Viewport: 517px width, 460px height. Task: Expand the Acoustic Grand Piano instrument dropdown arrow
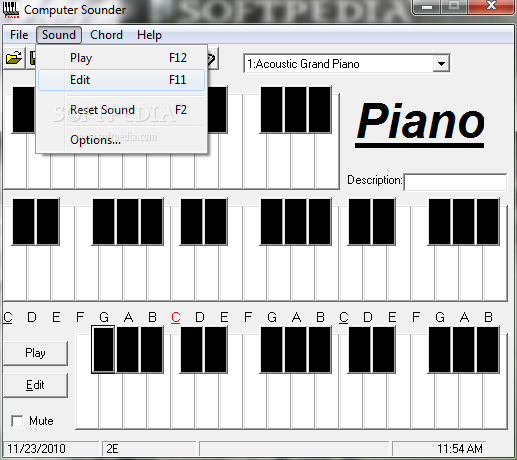(x=441, y=64)
